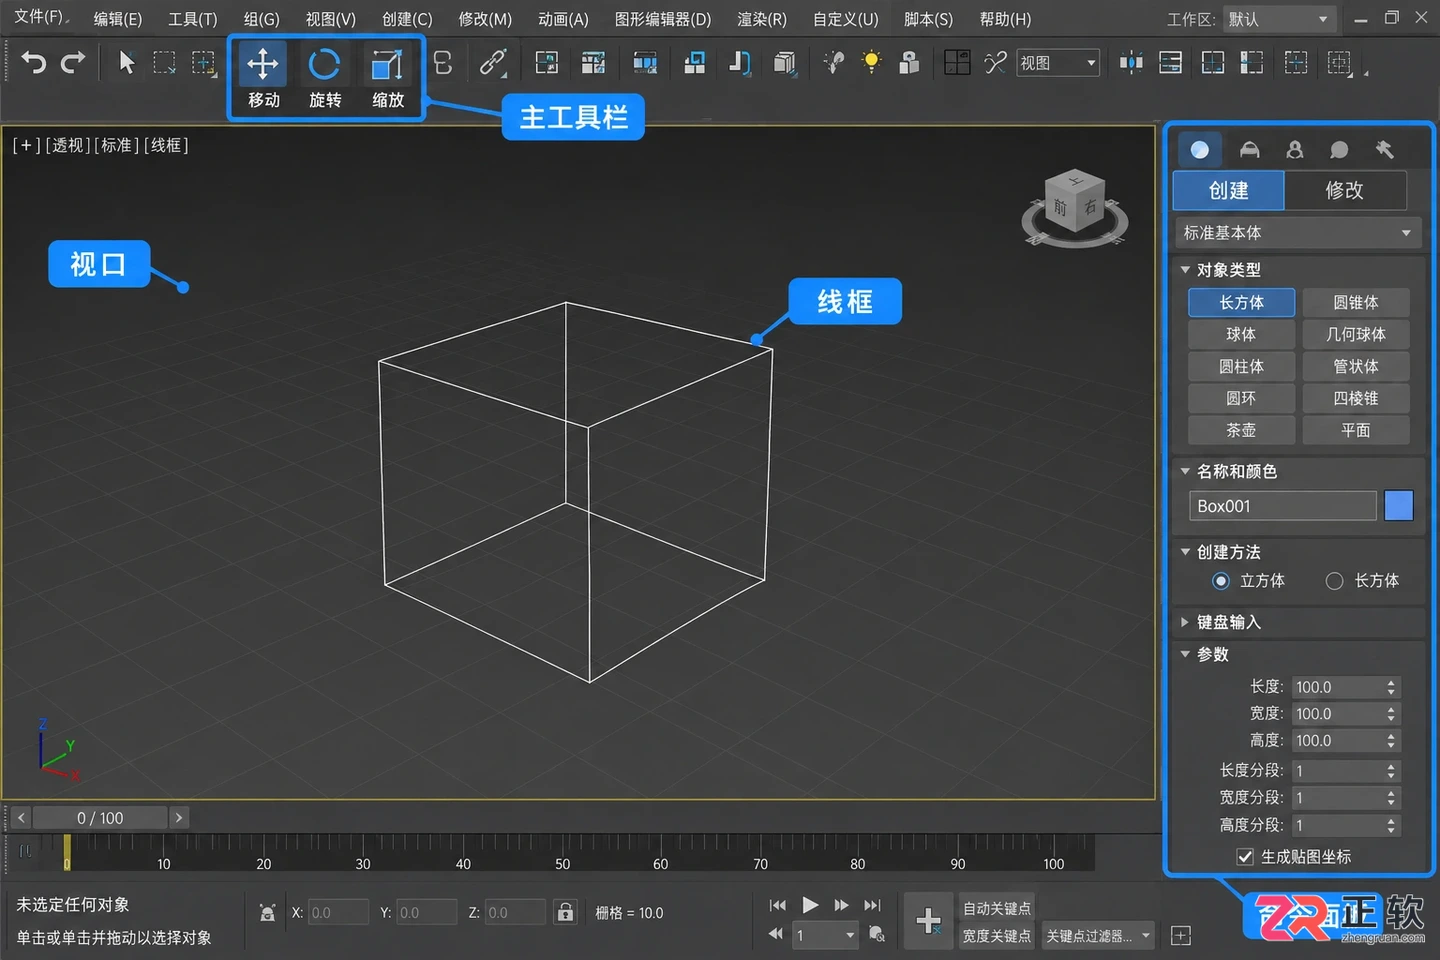The height and width of the screenshot is (960, 1440).
Task: Activate the 缩放 scale tool
Action: tap(387, 64)
